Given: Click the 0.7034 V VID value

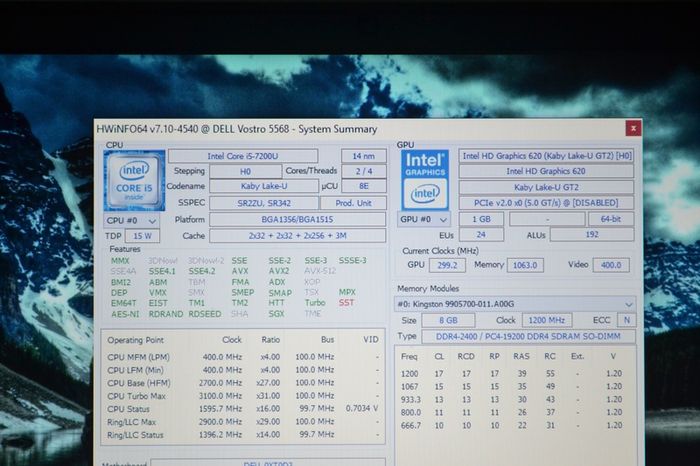Looking at the screenshot, I should (x=362, y=408).
